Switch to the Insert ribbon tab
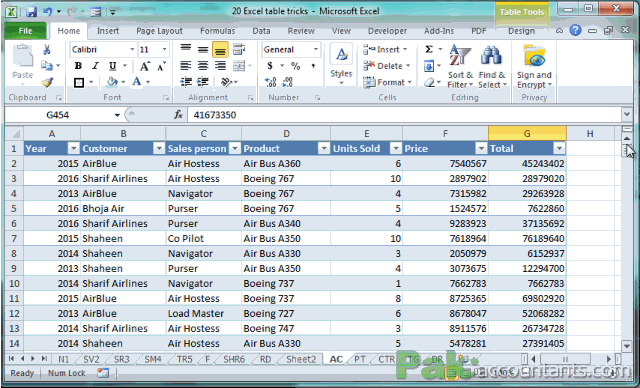640x388 pixels. pyautogui.click(x=108, y=31)
